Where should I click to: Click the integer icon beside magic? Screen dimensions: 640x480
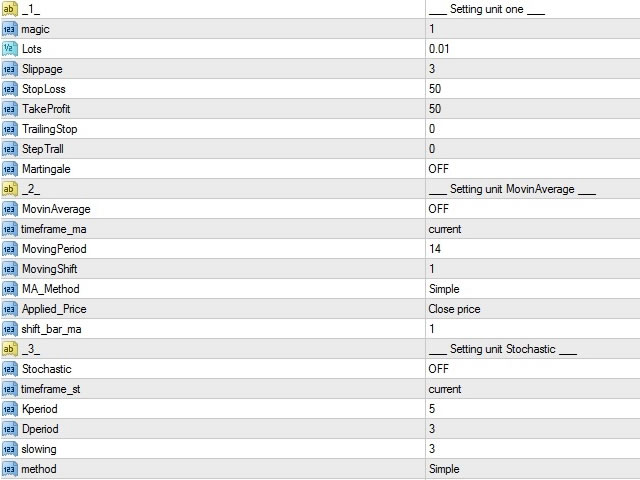[10, 29]
